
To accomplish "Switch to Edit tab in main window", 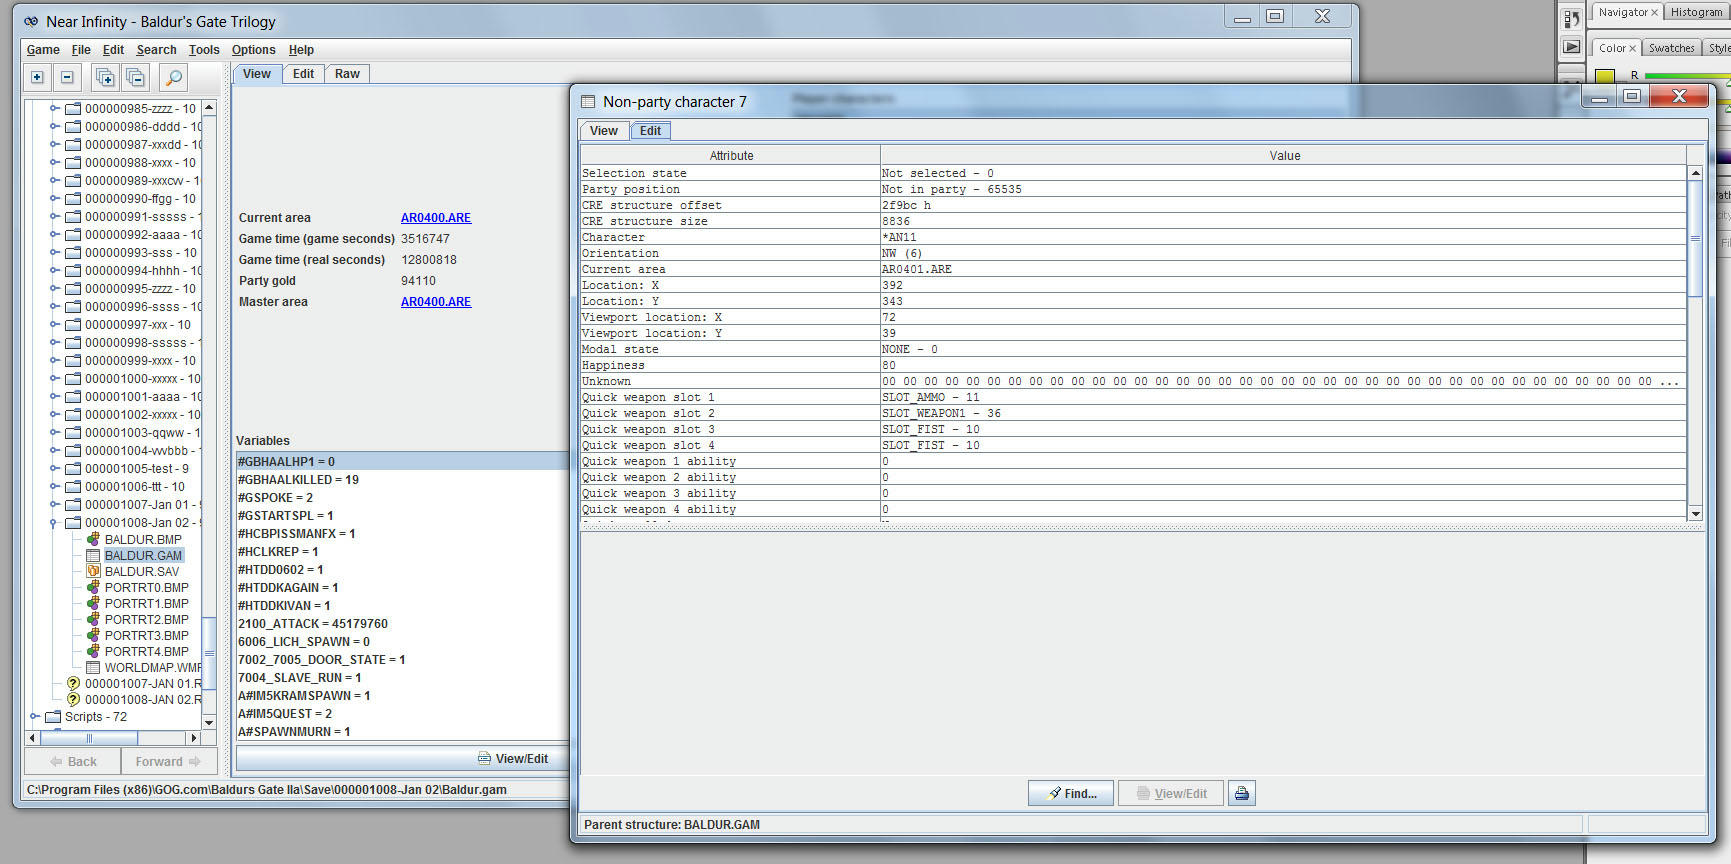I will coord(303,74).
